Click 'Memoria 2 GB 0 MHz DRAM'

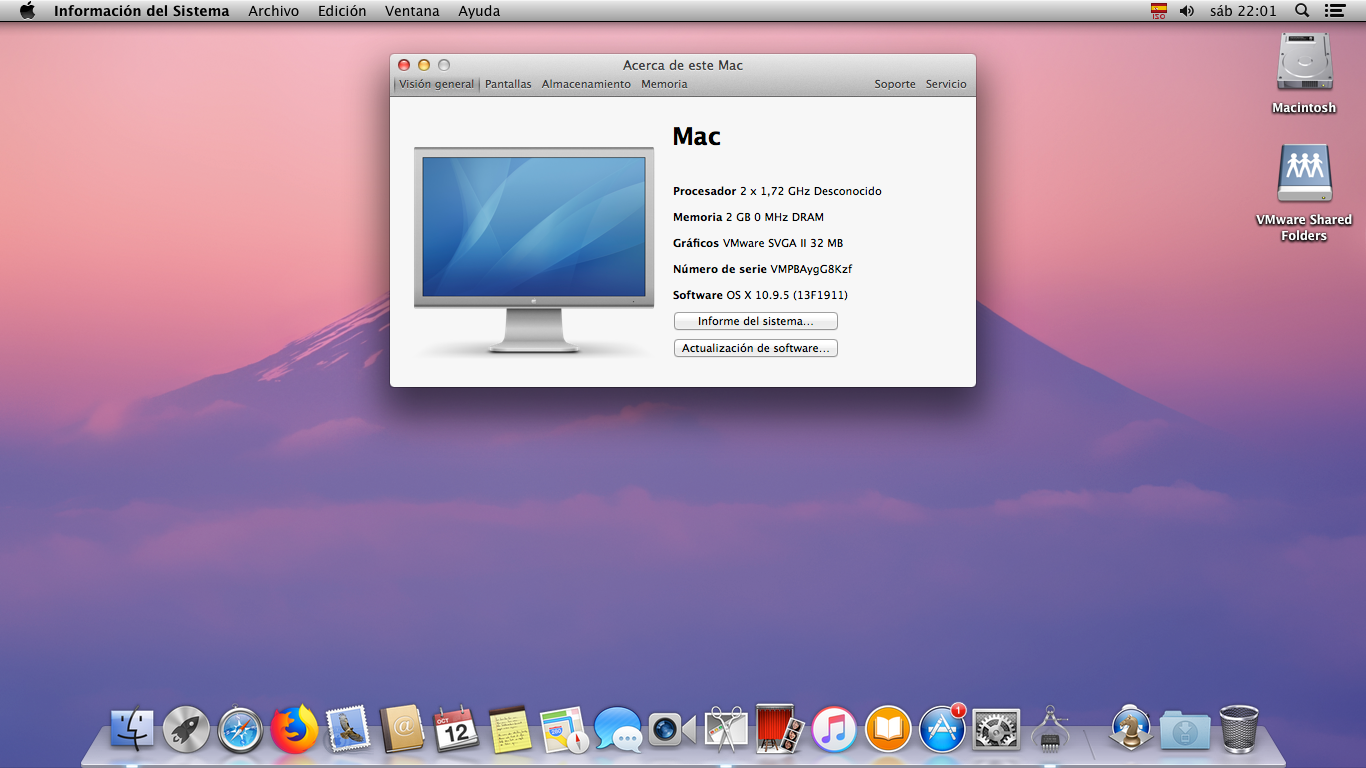pos(748,217)
